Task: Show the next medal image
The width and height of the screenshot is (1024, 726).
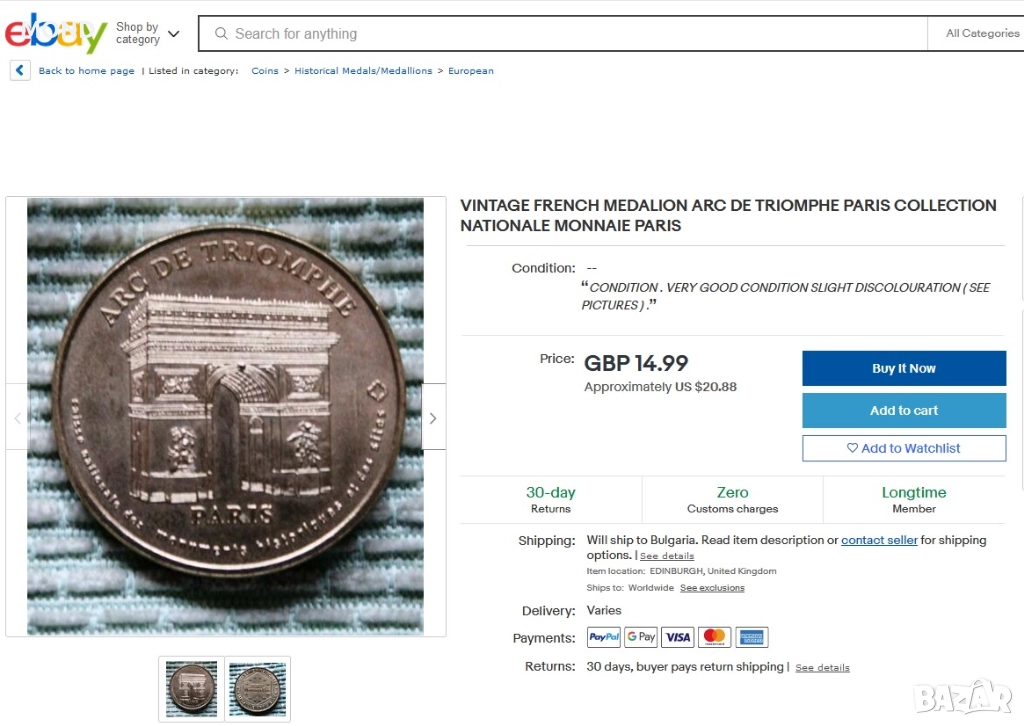Action: (433, 417)
